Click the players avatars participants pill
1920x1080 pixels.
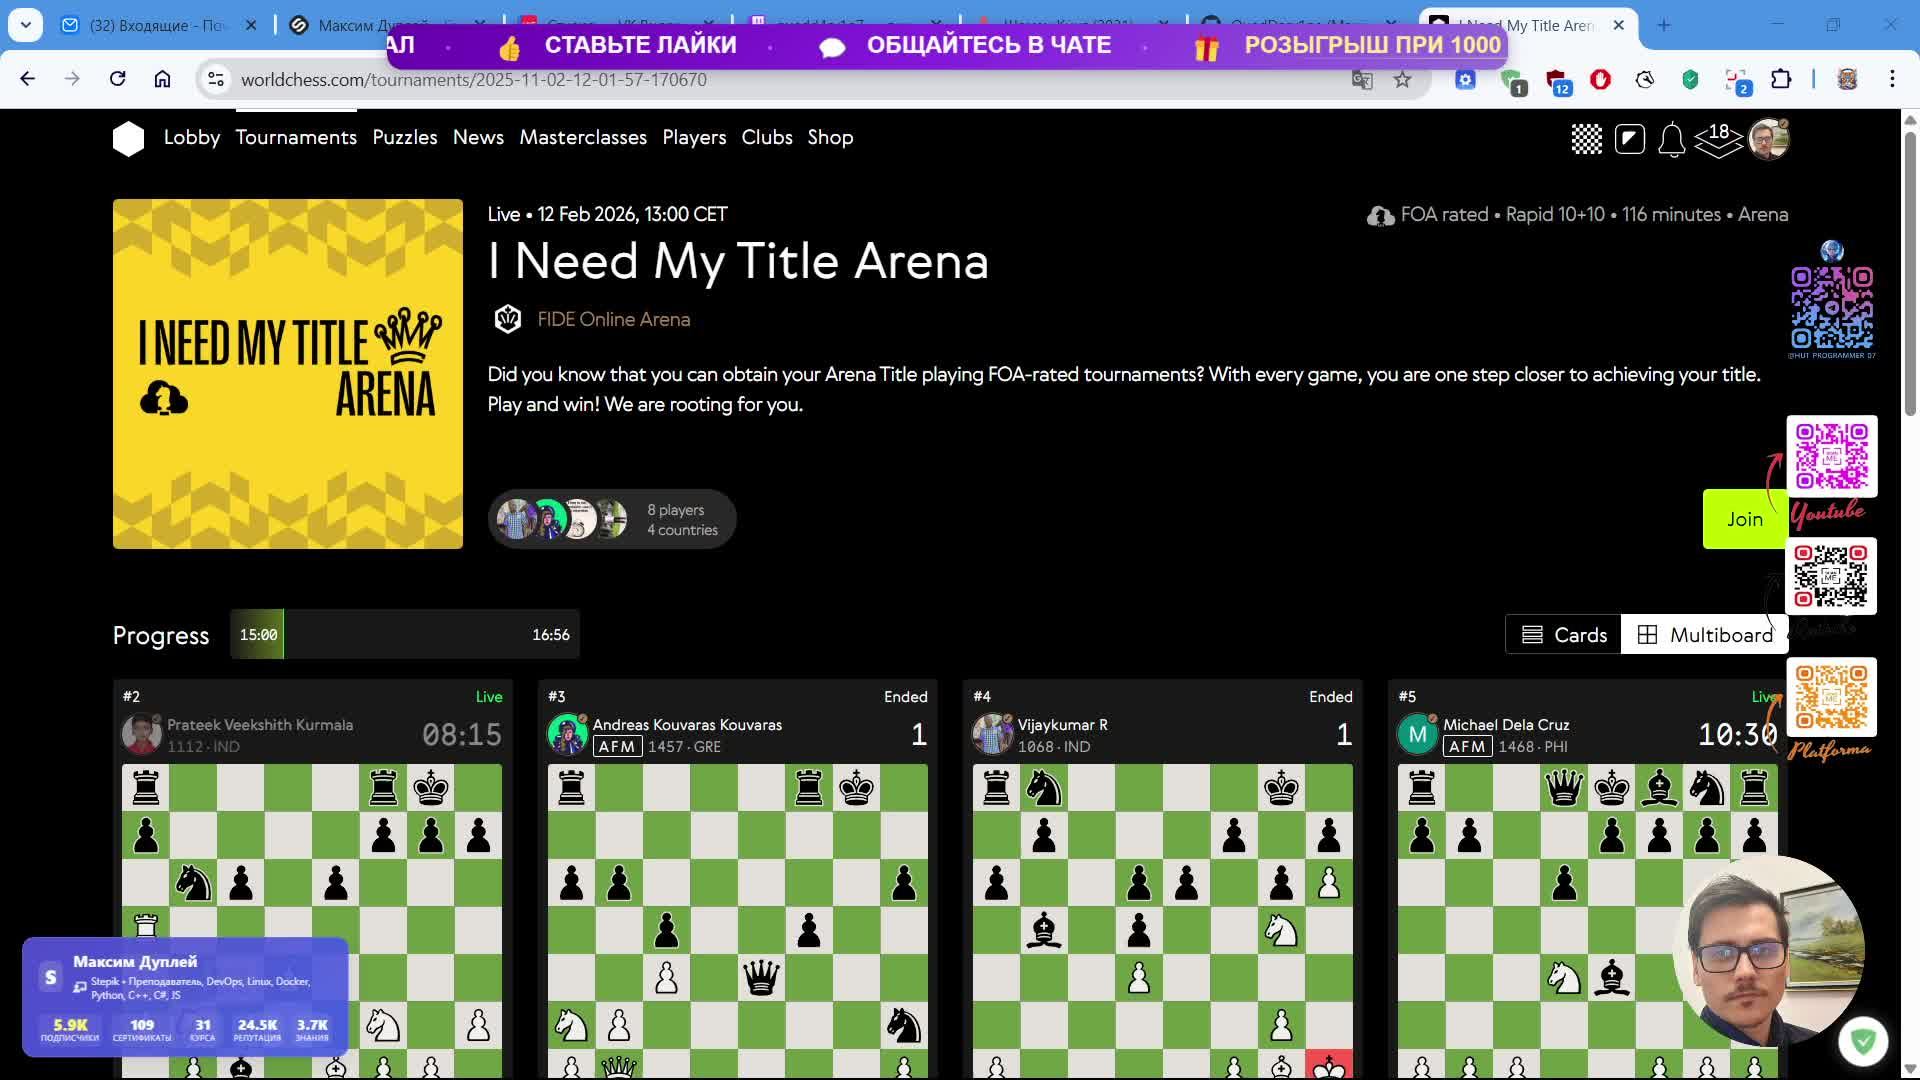(x=611, y=519)
